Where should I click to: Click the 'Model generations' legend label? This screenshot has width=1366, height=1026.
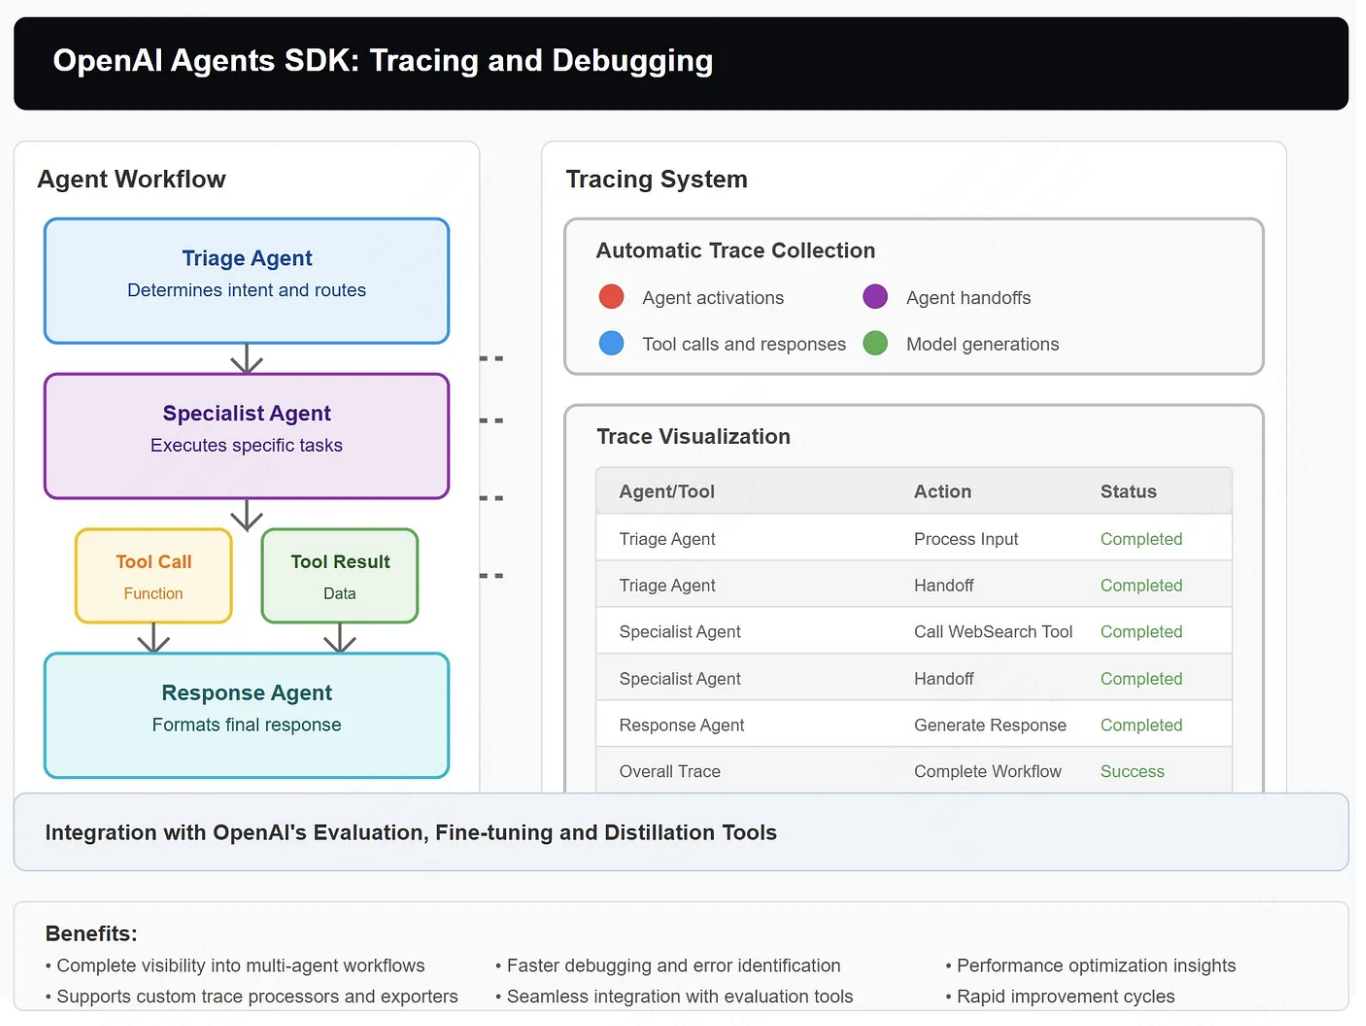point(982,344)
